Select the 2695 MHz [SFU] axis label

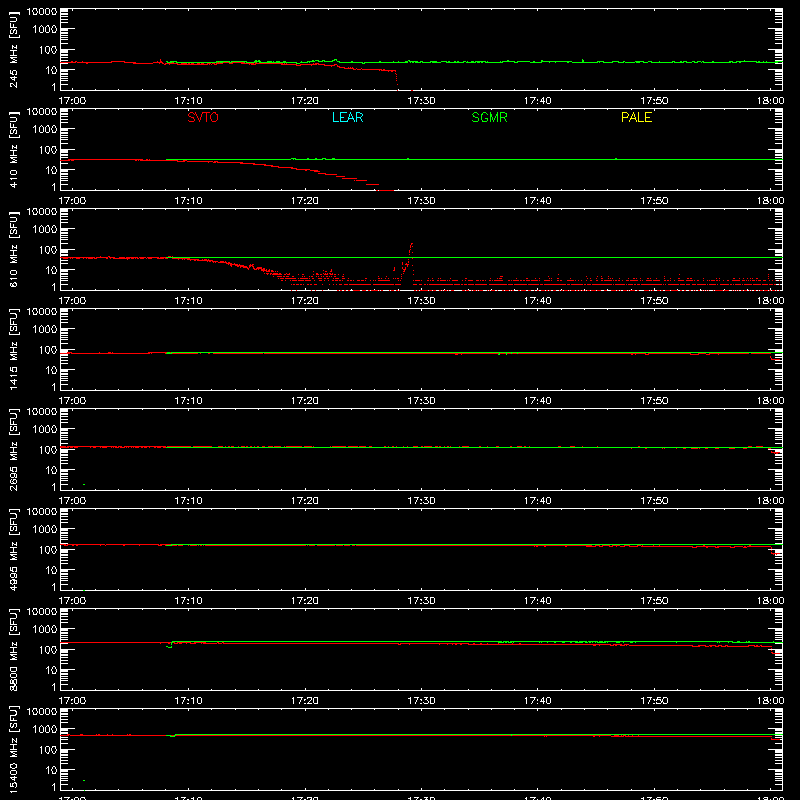(x=13, y=449)
